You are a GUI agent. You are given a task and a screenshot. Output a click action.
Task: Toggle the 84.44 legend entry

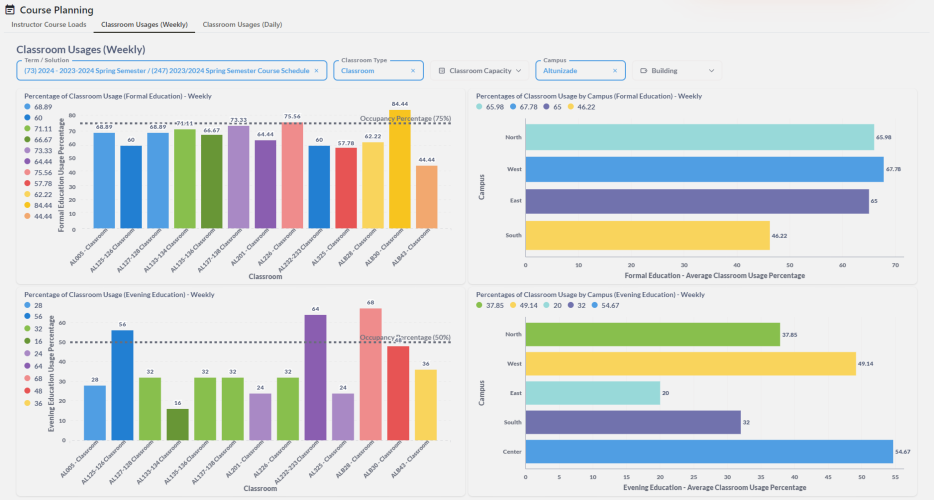tap(38, 206)
